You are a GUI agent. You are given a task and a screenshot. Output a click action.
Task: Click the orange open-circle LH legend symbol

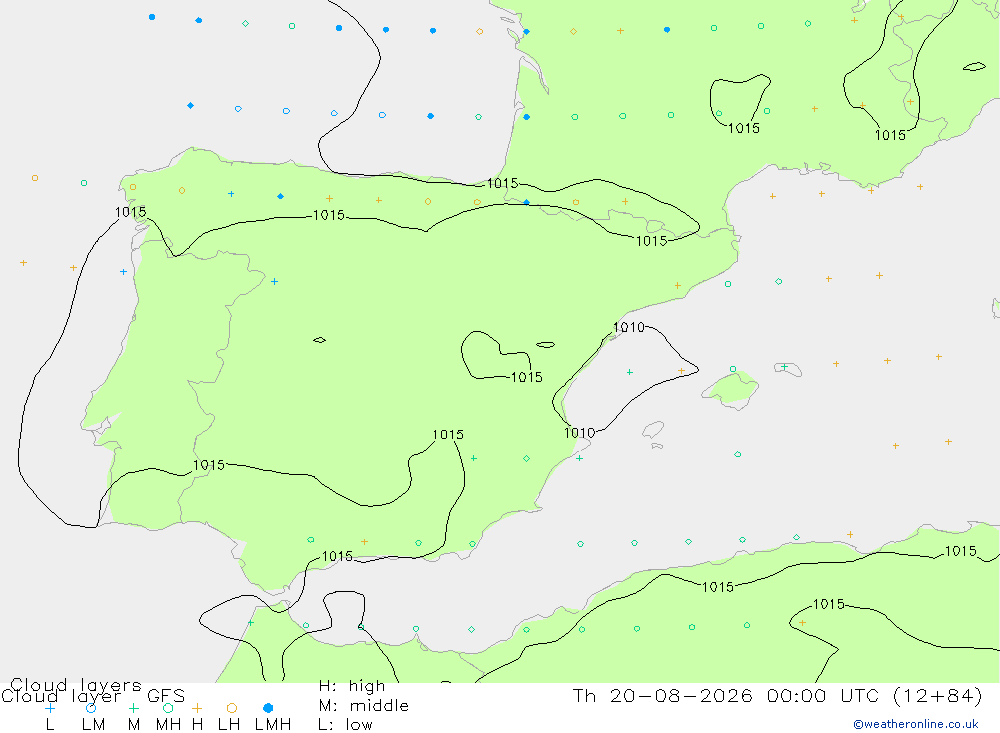coord(232,708)
